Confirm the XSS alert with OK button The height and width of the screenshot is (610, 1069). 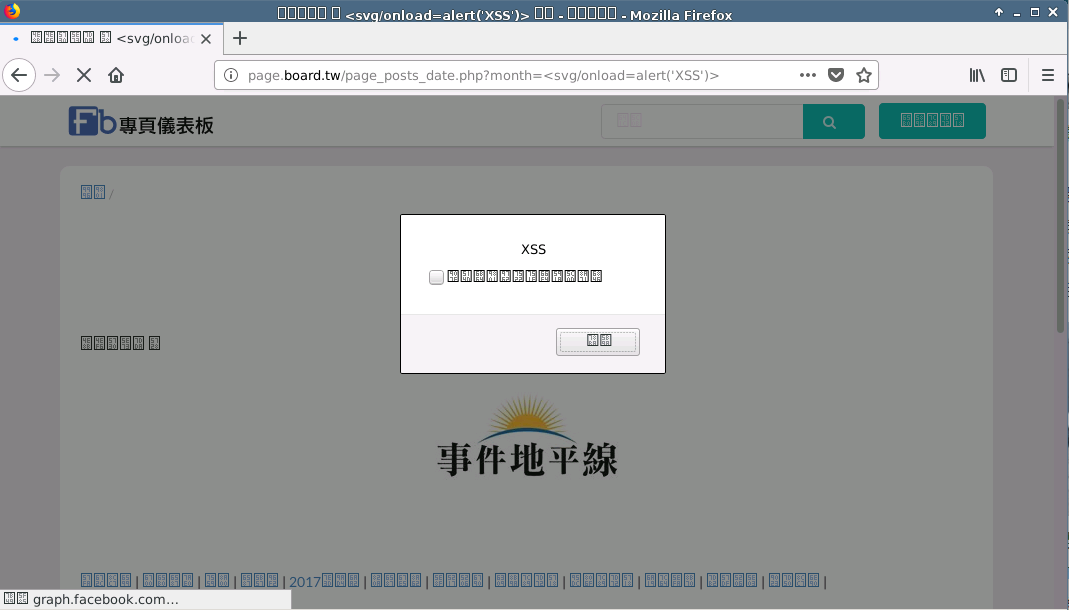[598, 341]
